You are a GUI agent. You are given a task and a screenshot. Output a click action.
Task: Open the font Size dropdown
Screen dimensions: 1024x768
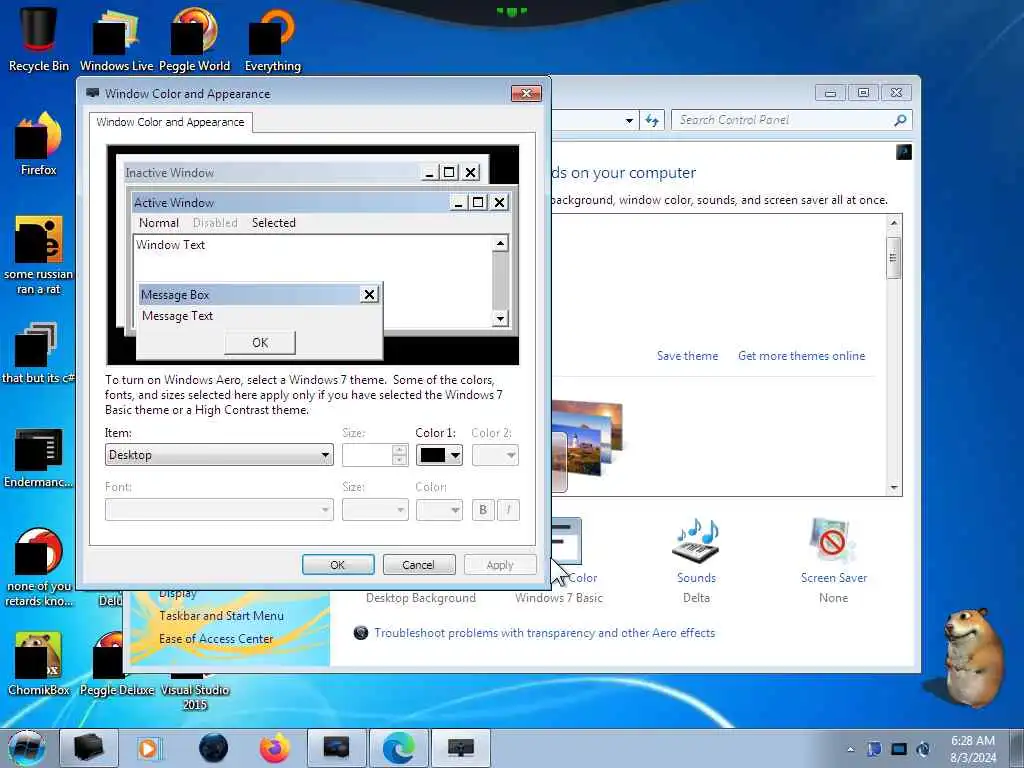click(375, 509)
